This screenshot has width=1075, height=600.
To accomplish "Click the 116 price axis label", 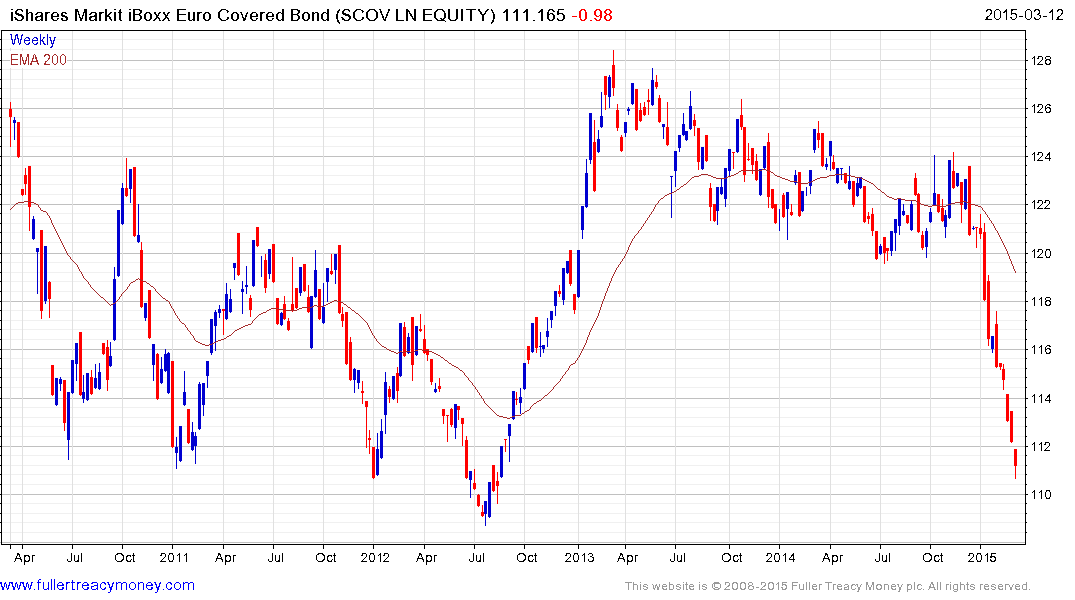I will coord(1041,350).
